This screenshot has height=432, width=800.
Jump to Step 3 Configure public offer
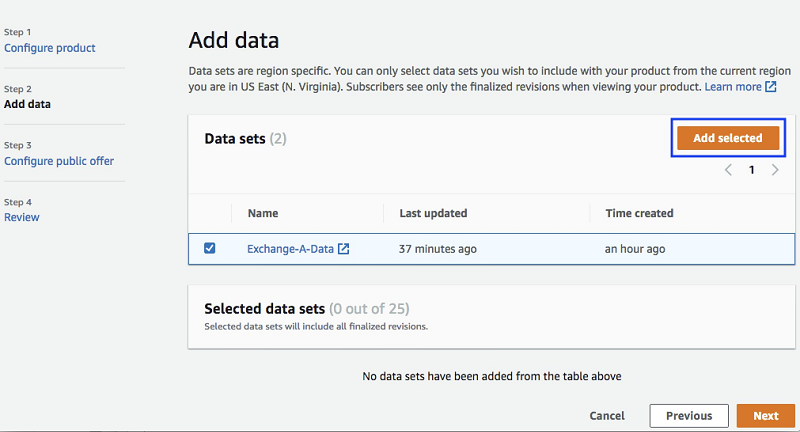(x=59, y=161)
